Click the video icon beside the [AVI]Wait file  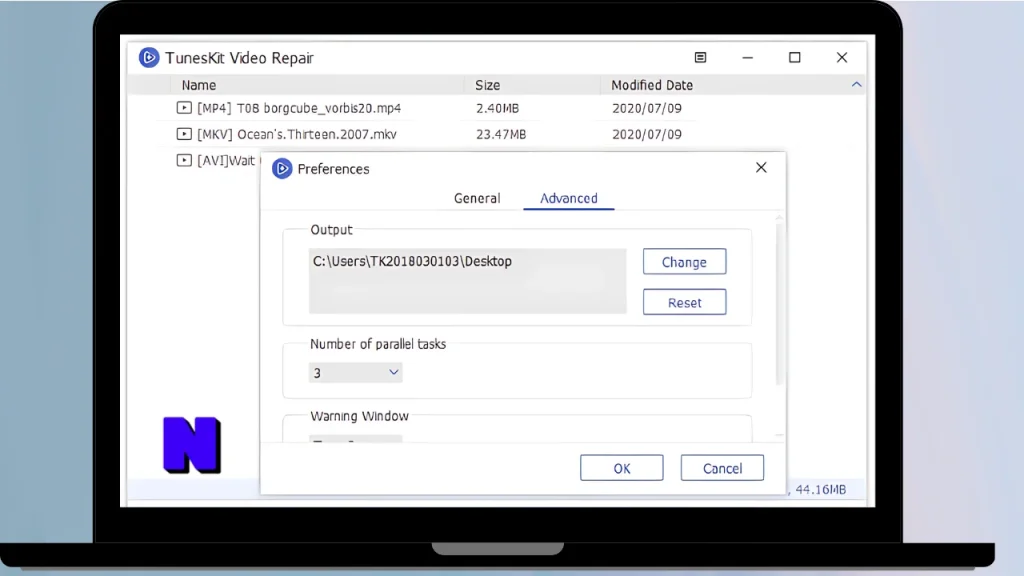point(184,160)
